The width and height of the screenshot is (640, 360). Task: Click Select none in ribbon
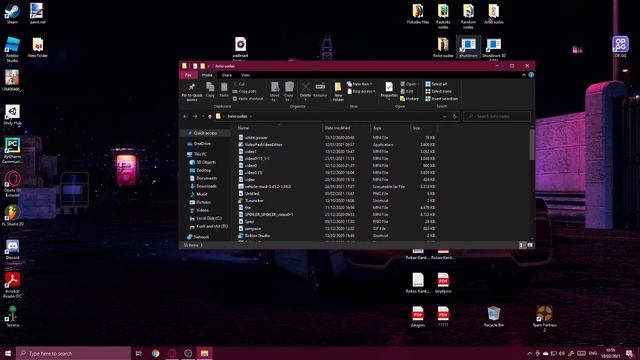coord(438,91)
